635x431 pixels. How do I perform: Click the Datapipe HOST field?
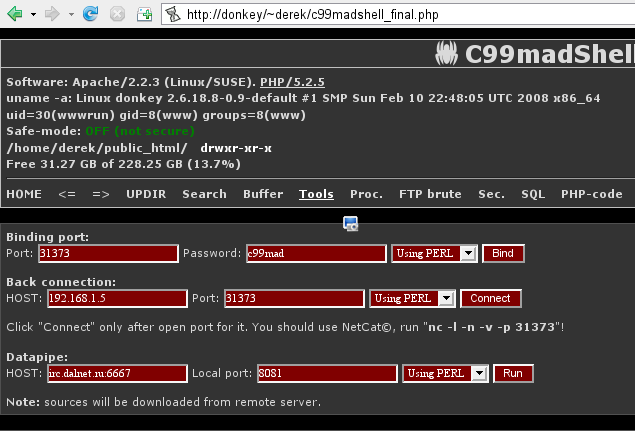click(x=117, y=373)
